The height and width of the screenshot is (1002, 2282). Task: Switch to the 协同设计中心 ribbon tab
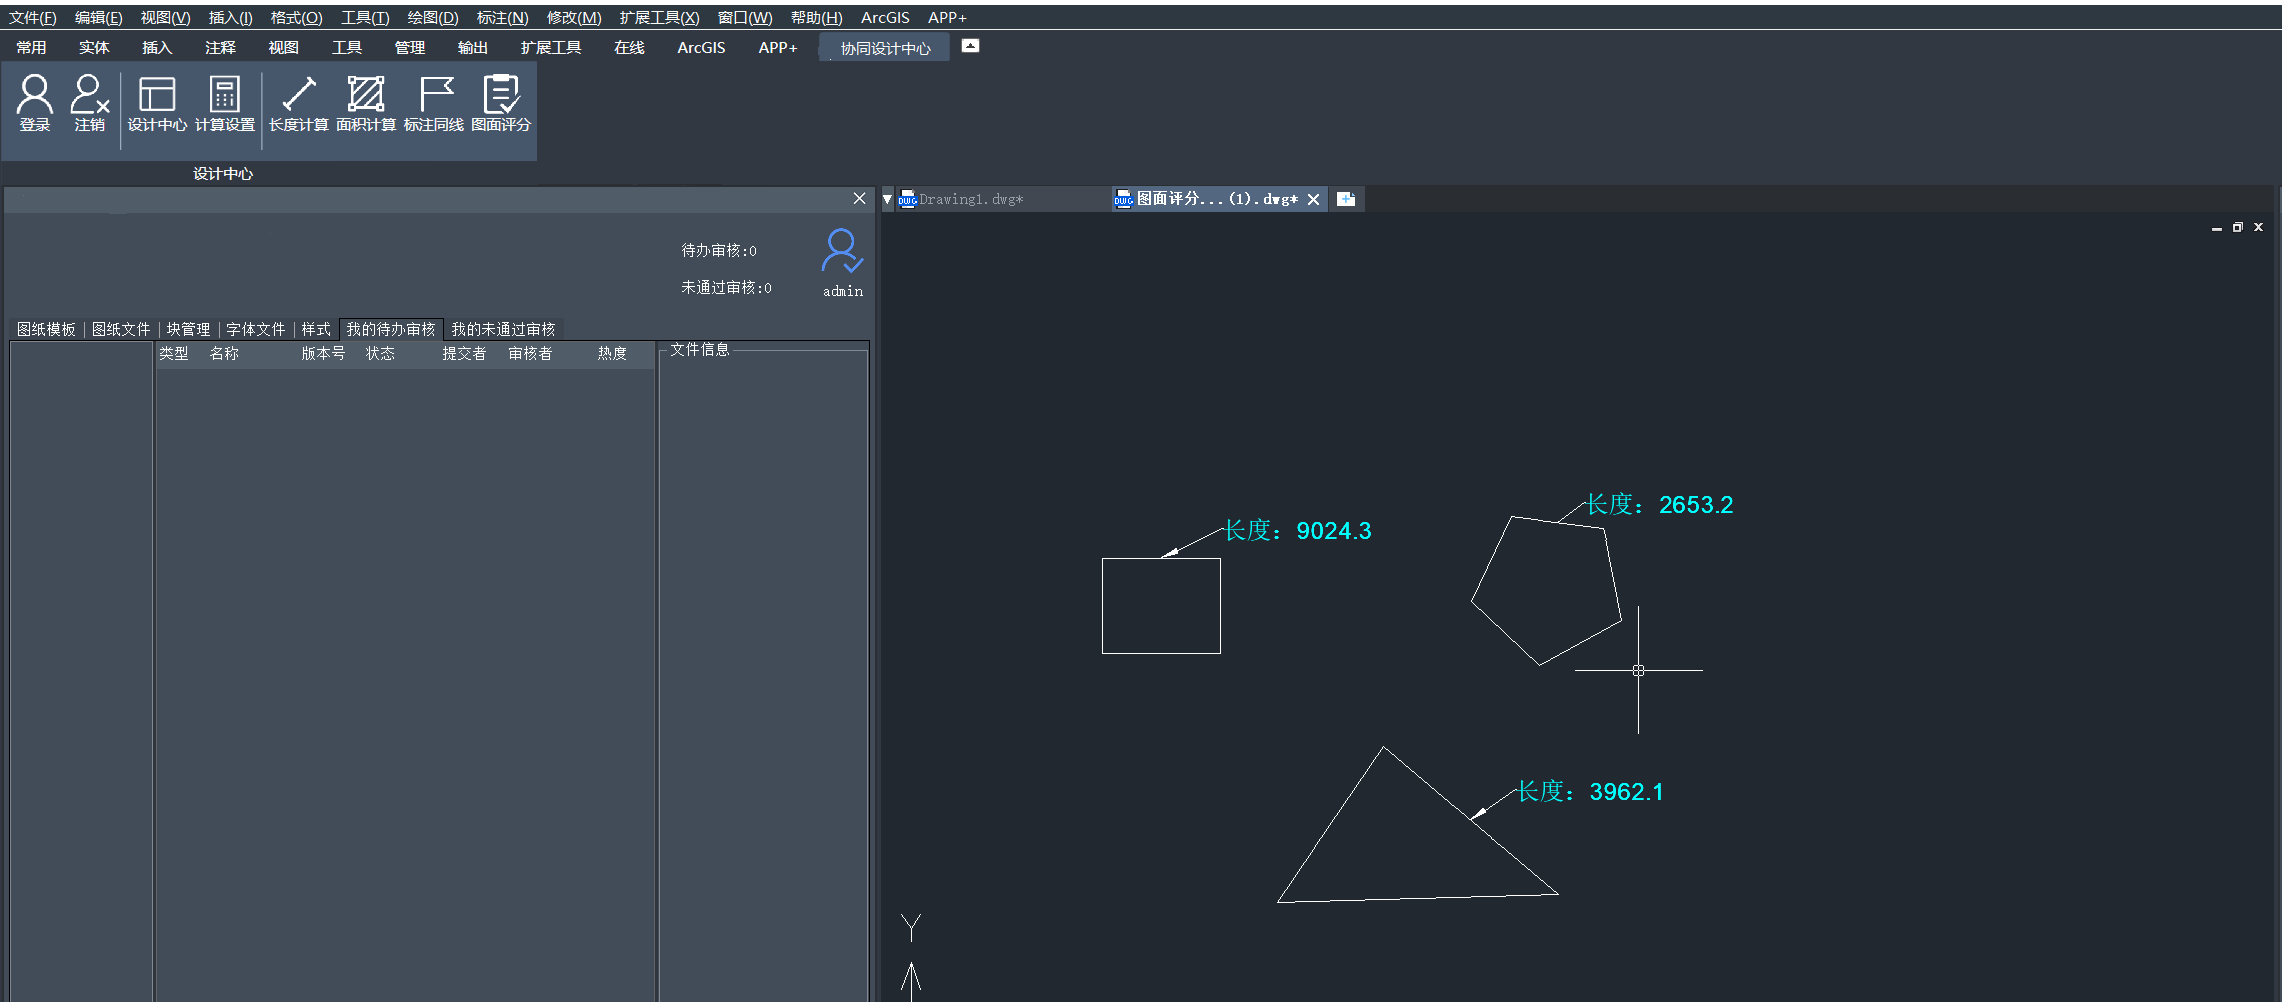click(x=885, y=48)
